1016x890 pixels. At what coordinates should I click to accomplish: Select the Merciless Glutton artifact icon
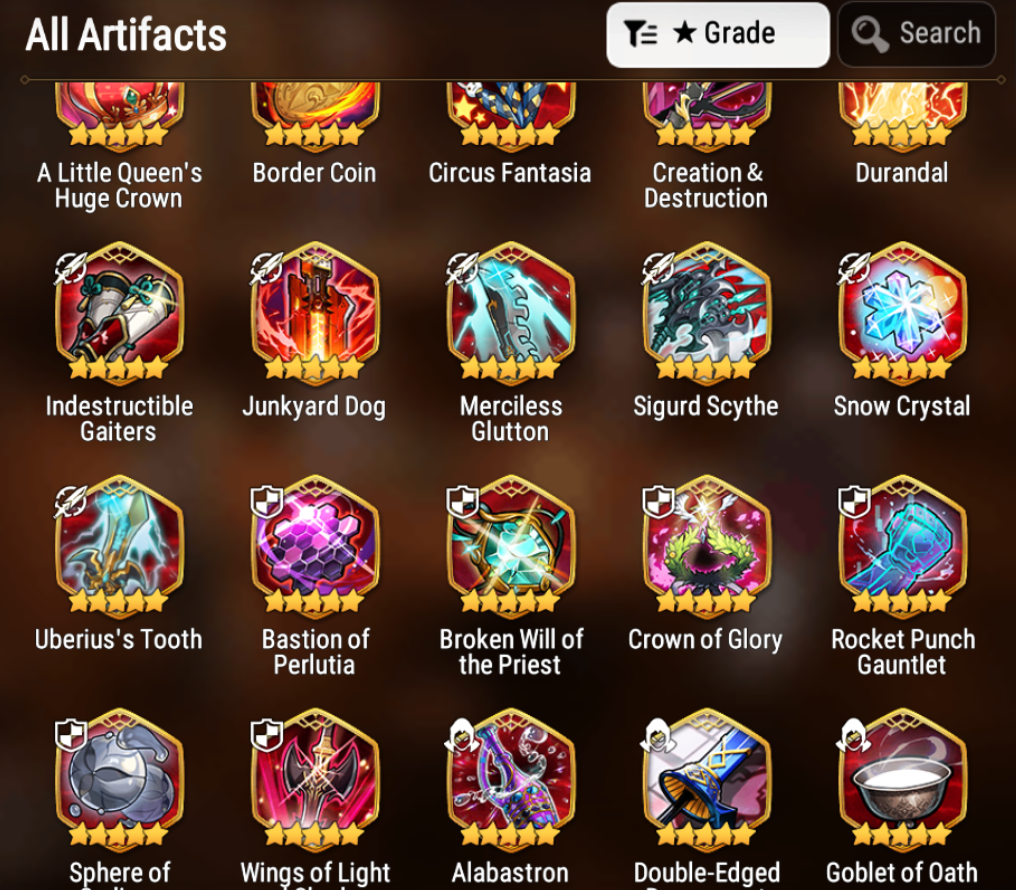(x=511, y=311)
